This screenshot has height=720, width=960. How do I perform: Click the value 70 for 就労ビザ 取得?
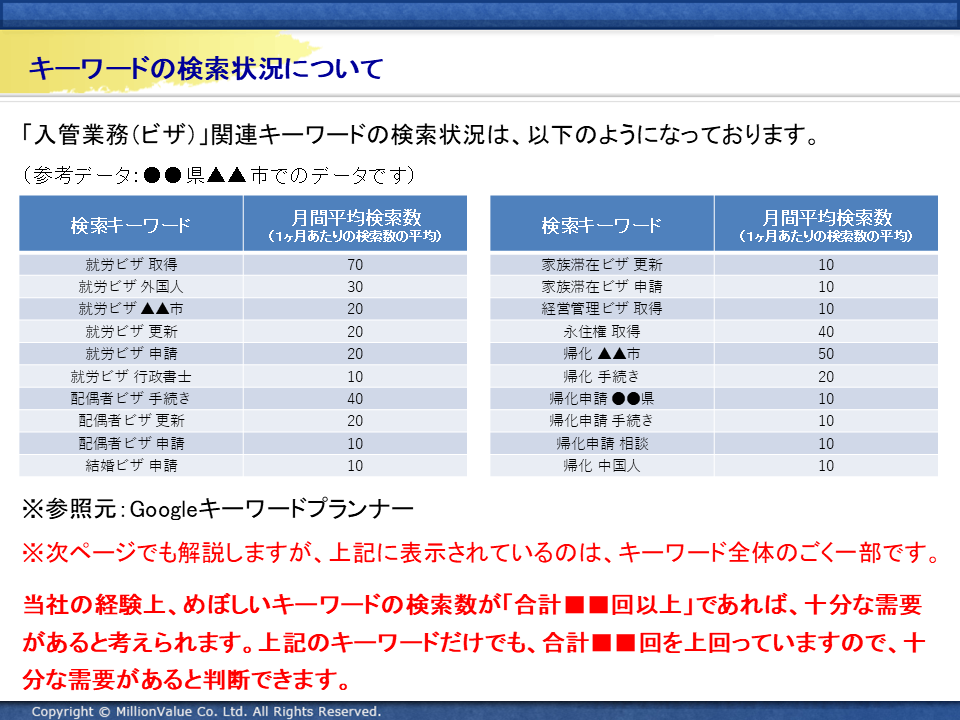pyautogui.click(x=355, y=264)
